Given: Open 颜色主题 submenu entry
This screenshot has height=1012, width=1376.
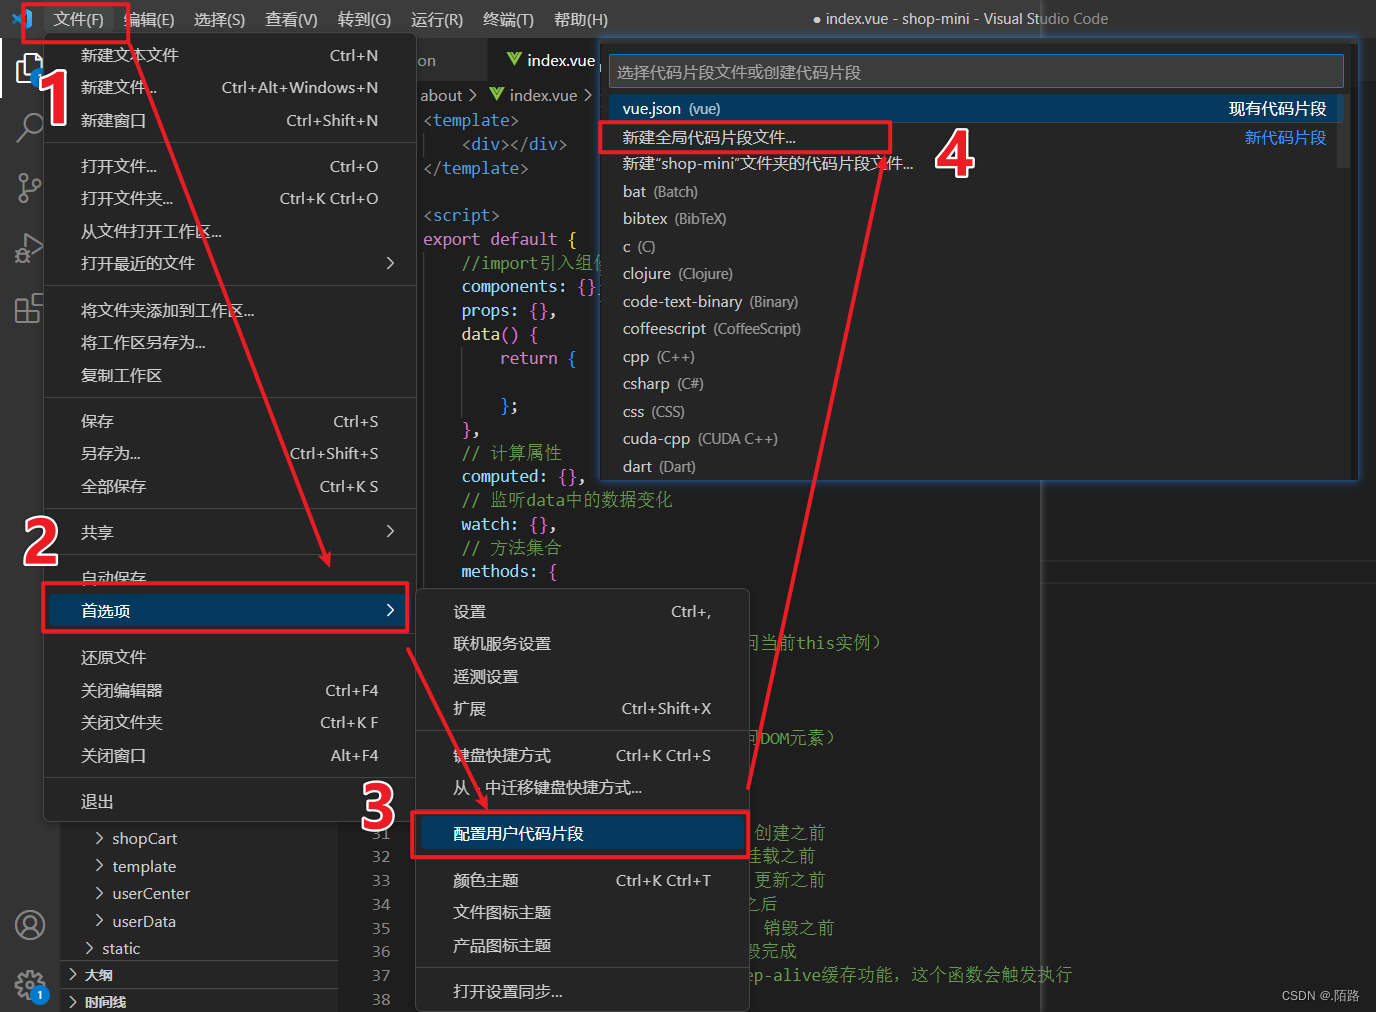Looking at the screenshot, I should [582, 880].
